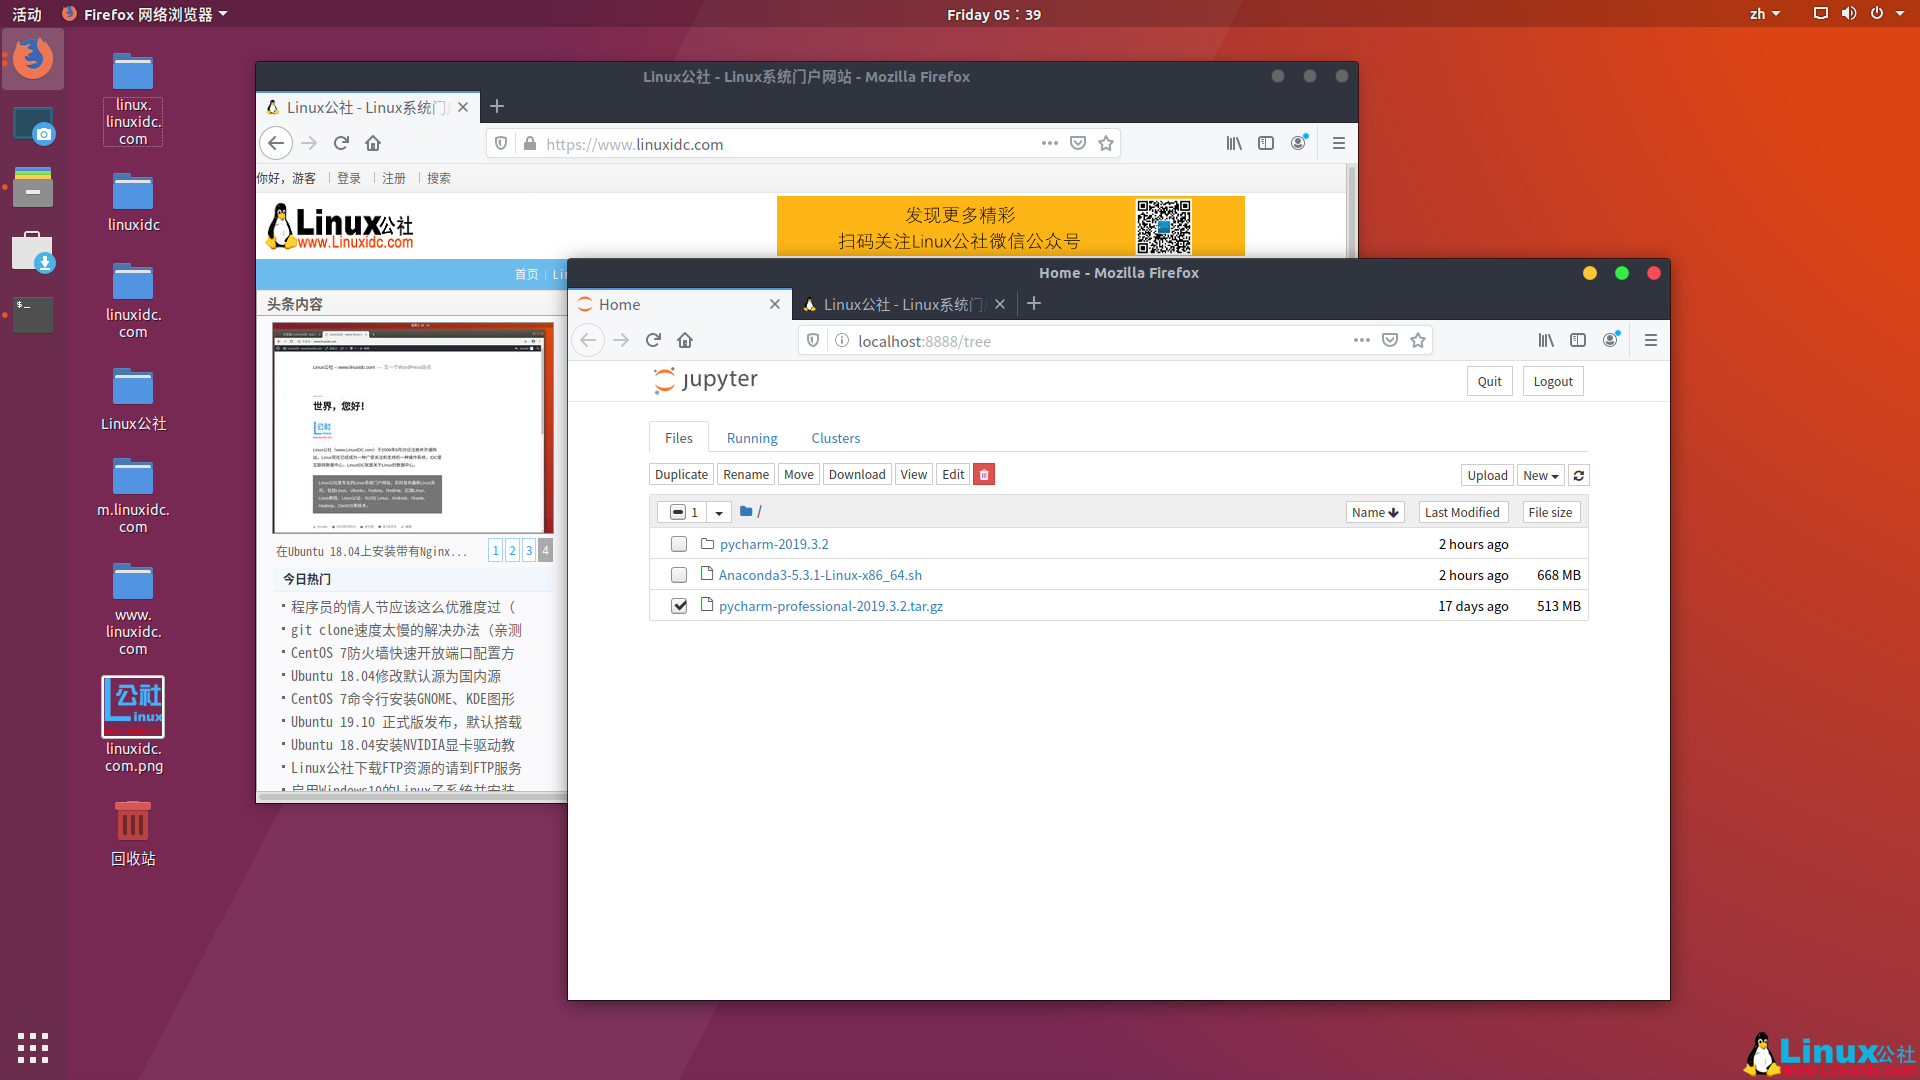This screenshot has height=1080, width=1920.
Task: Click the Duplicate button
Action: tap(682, 475)
